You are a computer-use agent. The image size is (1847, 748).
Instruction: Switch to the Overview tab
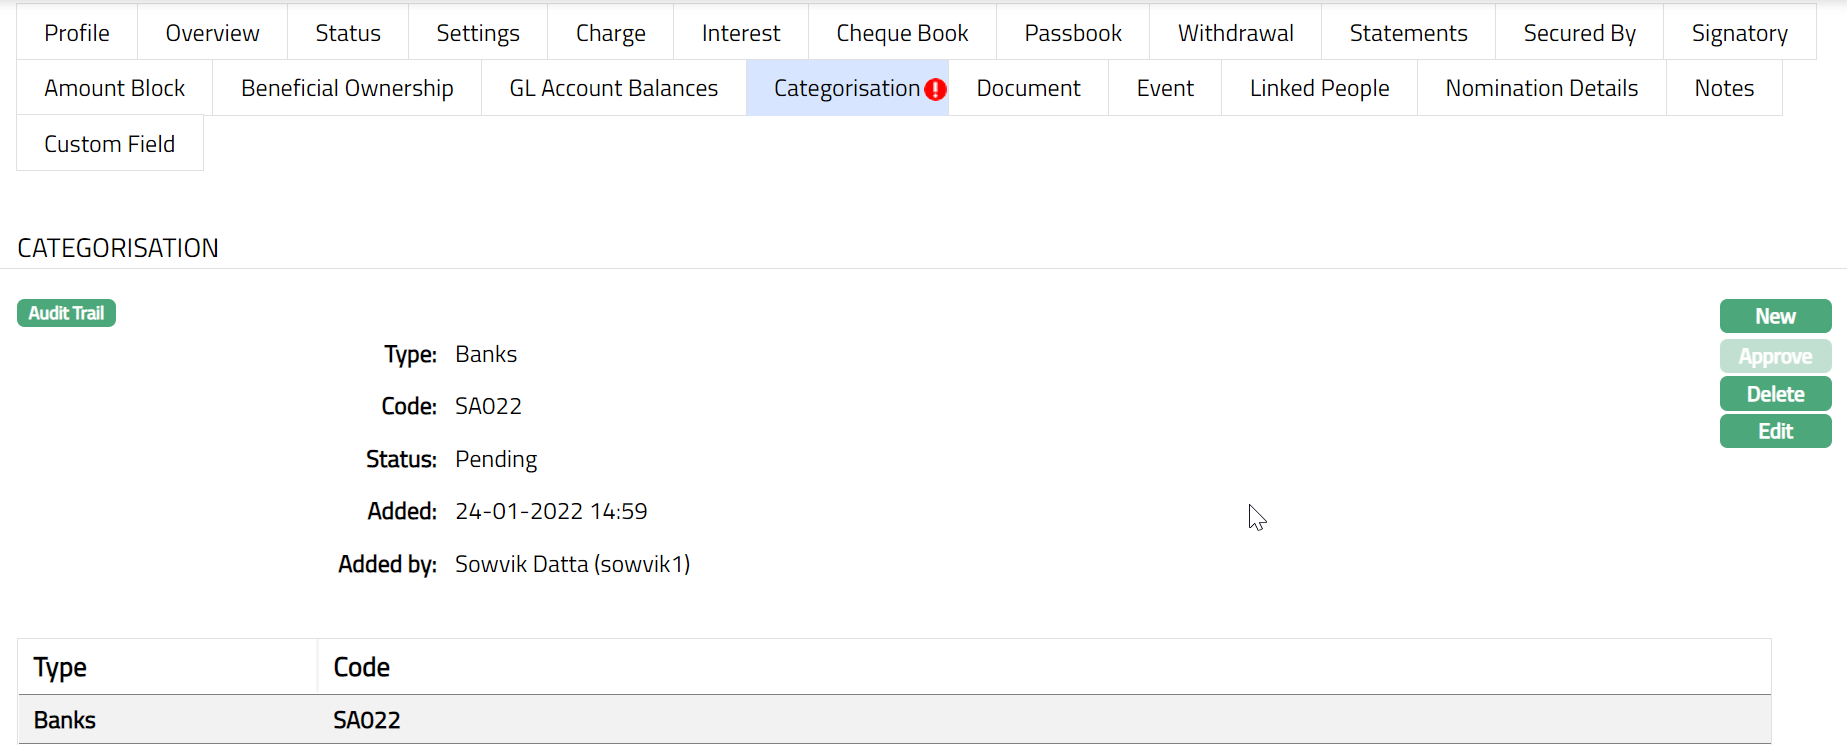(212, 33)
